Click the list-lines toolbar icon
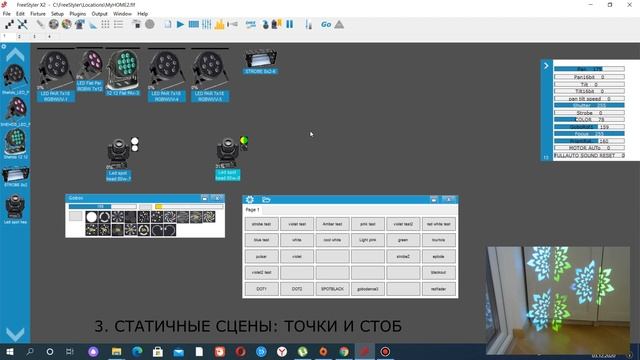 point(118,24)
